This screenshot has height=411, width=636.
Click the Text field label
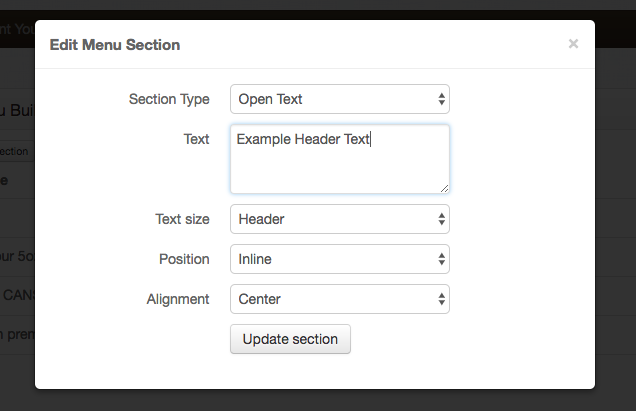tap(196, 139)
